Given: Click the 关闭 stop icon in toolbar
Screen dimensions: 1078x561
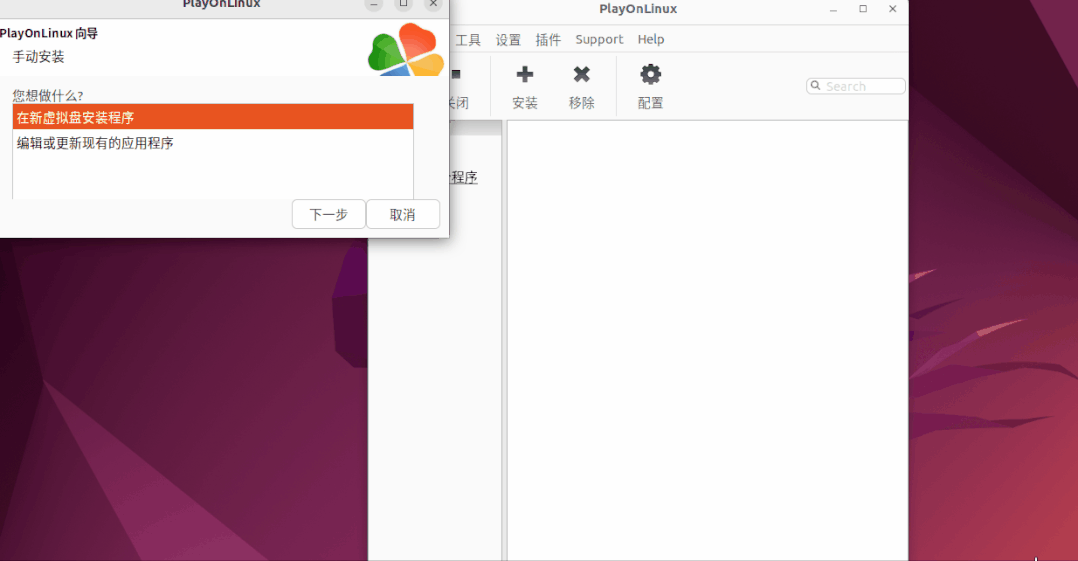Looking at the screenshot, I should [456, 74].
